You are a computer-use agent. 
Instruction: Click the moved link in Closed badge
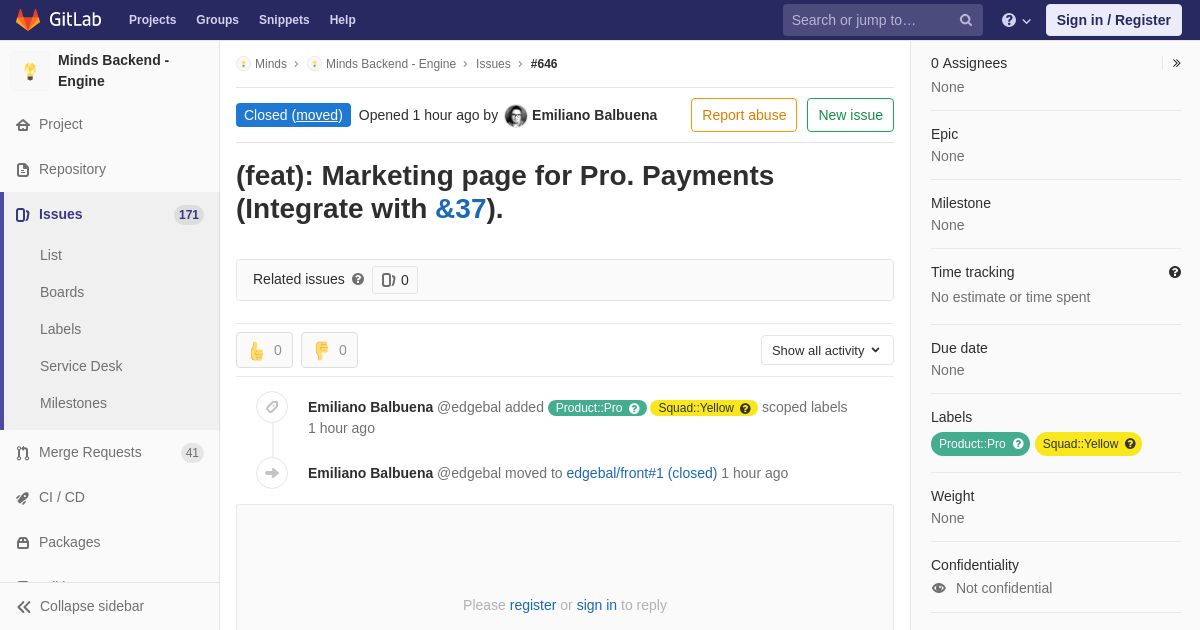pyautogui.click(x=317, y=115)
